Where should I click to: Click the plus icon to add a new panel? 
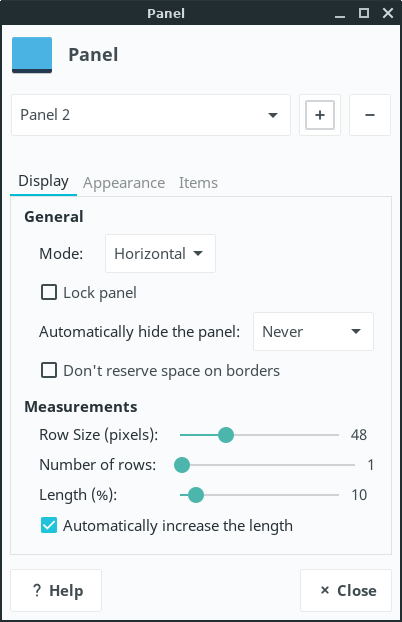click(320, 115)
